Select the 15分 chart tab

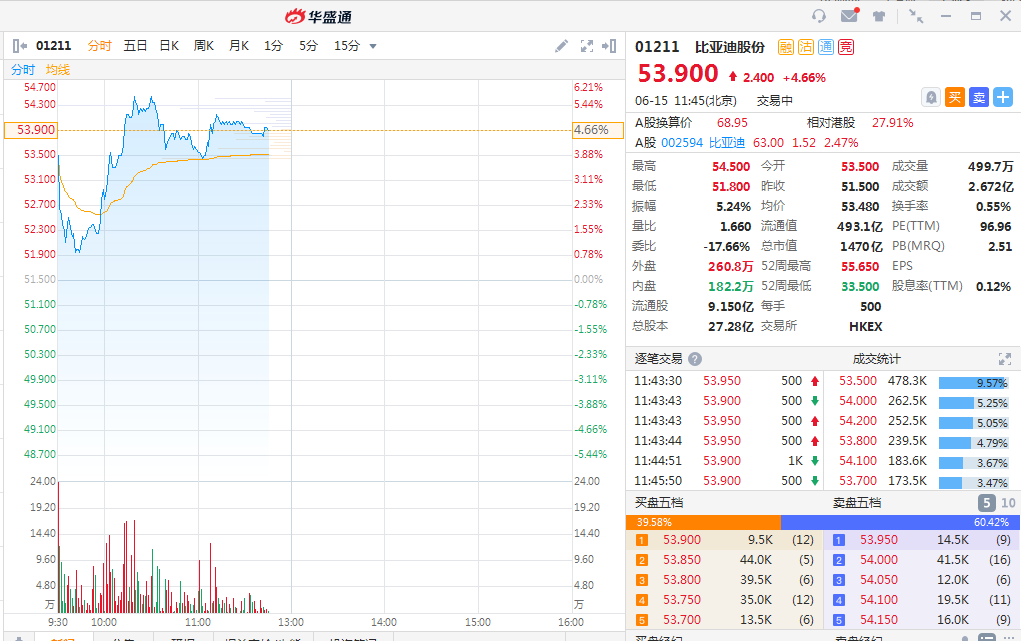click(347, 46)
